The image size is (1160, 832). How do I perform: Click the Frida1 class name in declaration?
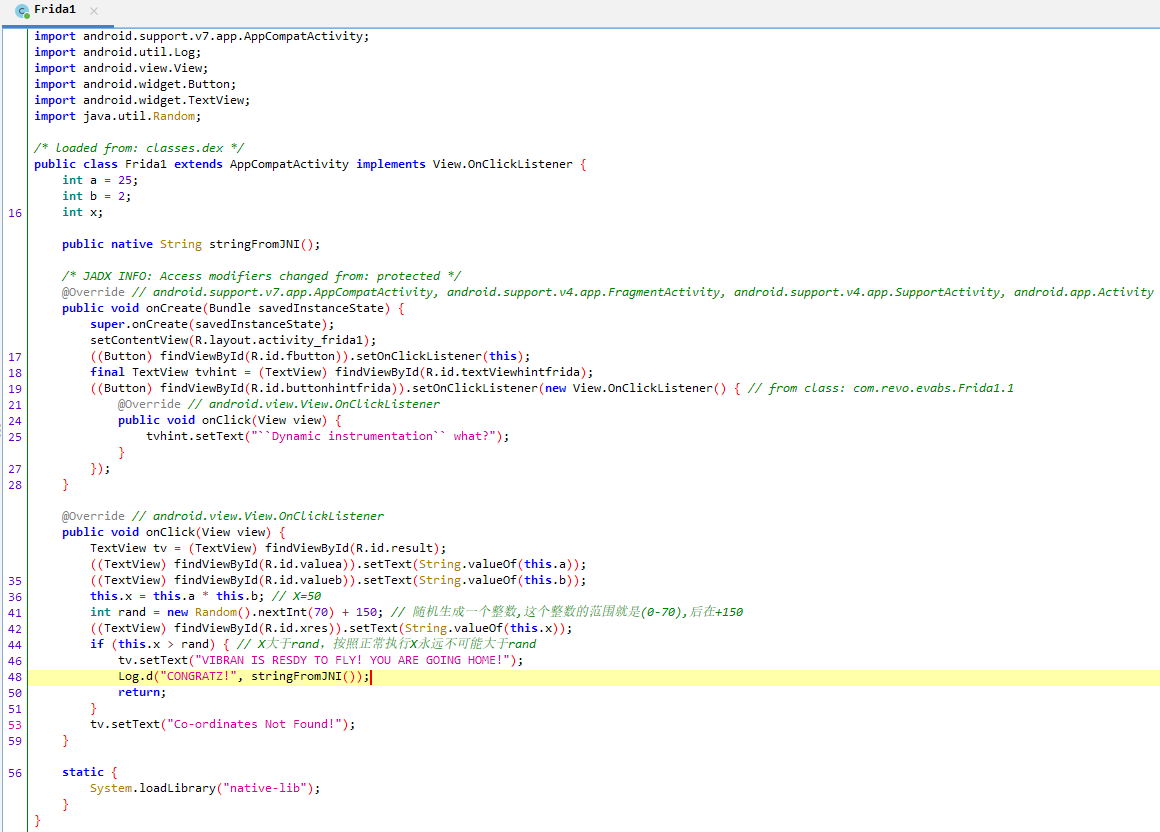(x=145, y=164)
